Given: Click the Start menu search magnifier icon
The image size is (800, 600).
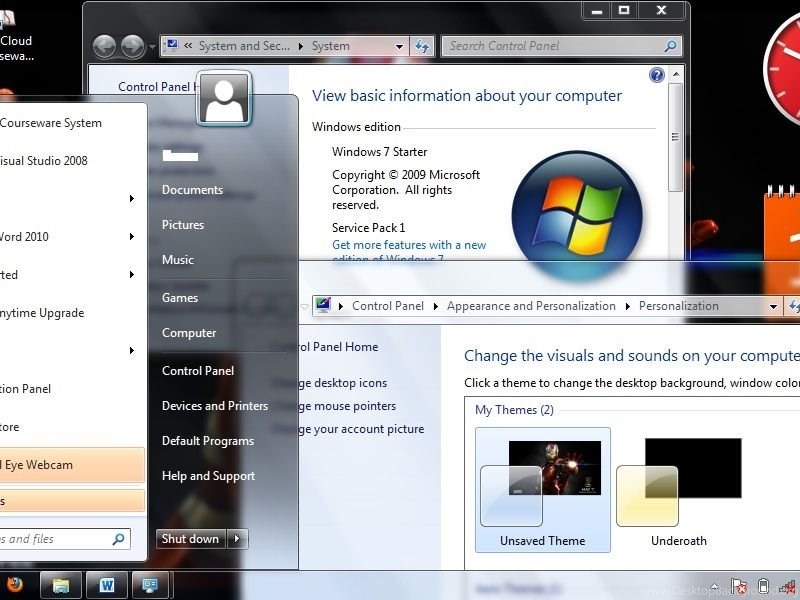Looking at the screenshot, I should coord(118,539).
